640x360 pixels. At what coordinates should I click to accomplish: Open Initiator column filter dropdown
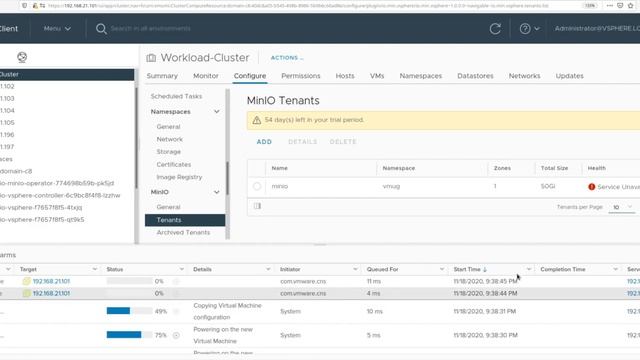point(355,269)
